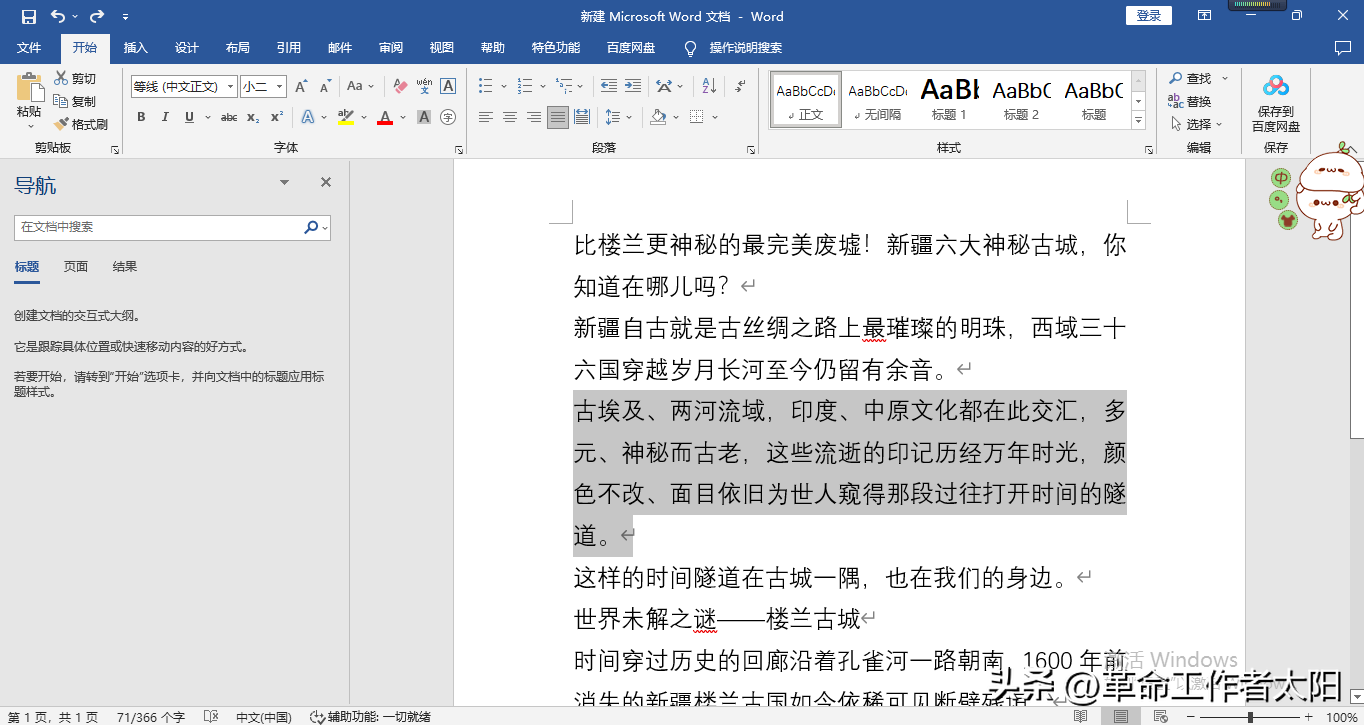Toggle Underline formatting
This screenshot has height=725, width=1364.
[x=189, y=117]
